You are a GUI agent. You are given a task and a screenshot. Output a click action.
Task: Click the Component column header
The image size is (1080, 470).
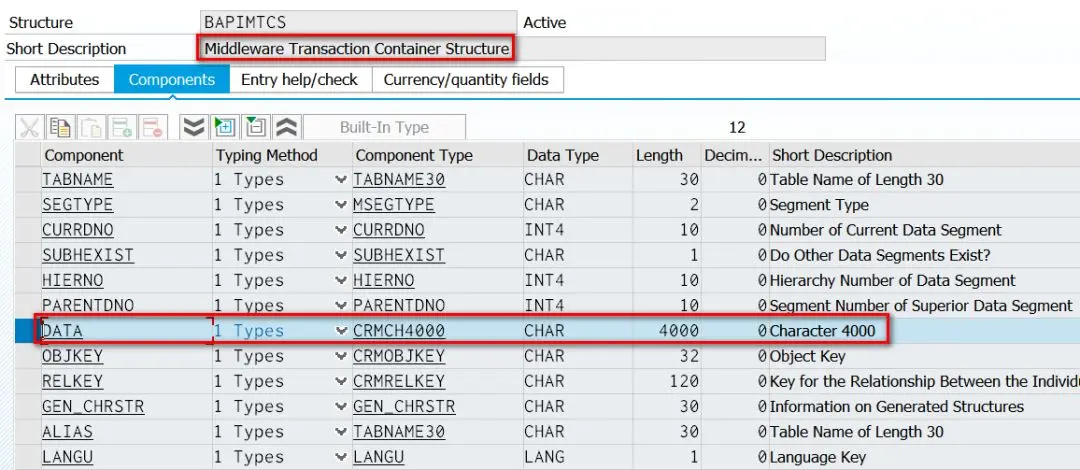(x=127, y=156)
